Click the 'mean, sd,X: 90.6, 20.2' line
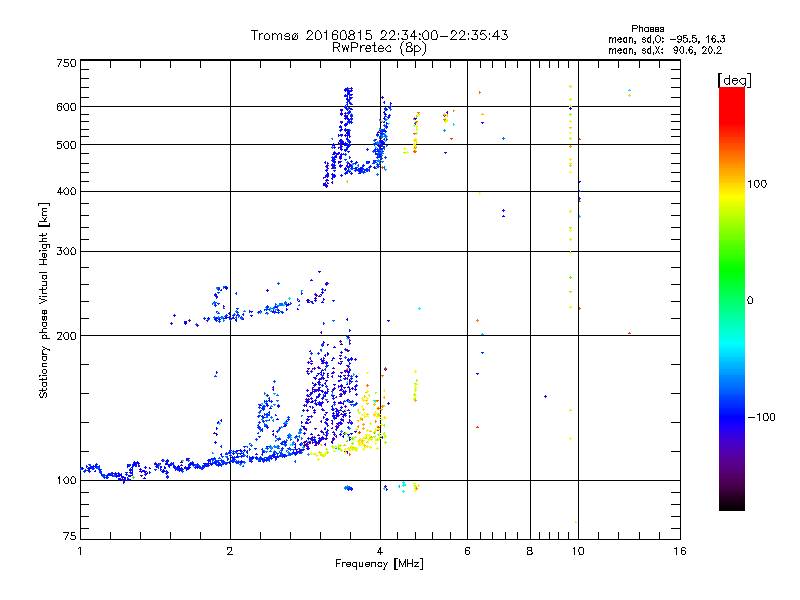This screenshot has height=600, width=800. click(665, 50)
